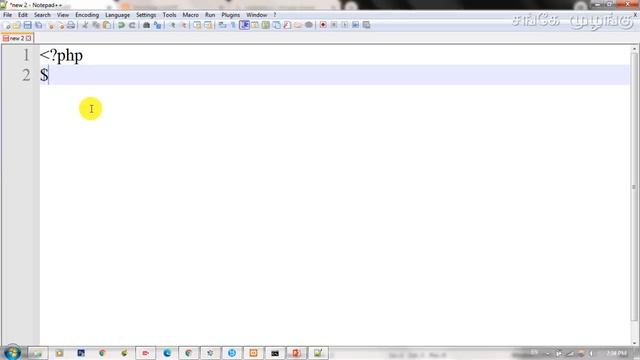640x360 pixels.
Task: Toggle synchronized horizontal scrolling
Action: [208, 25]
